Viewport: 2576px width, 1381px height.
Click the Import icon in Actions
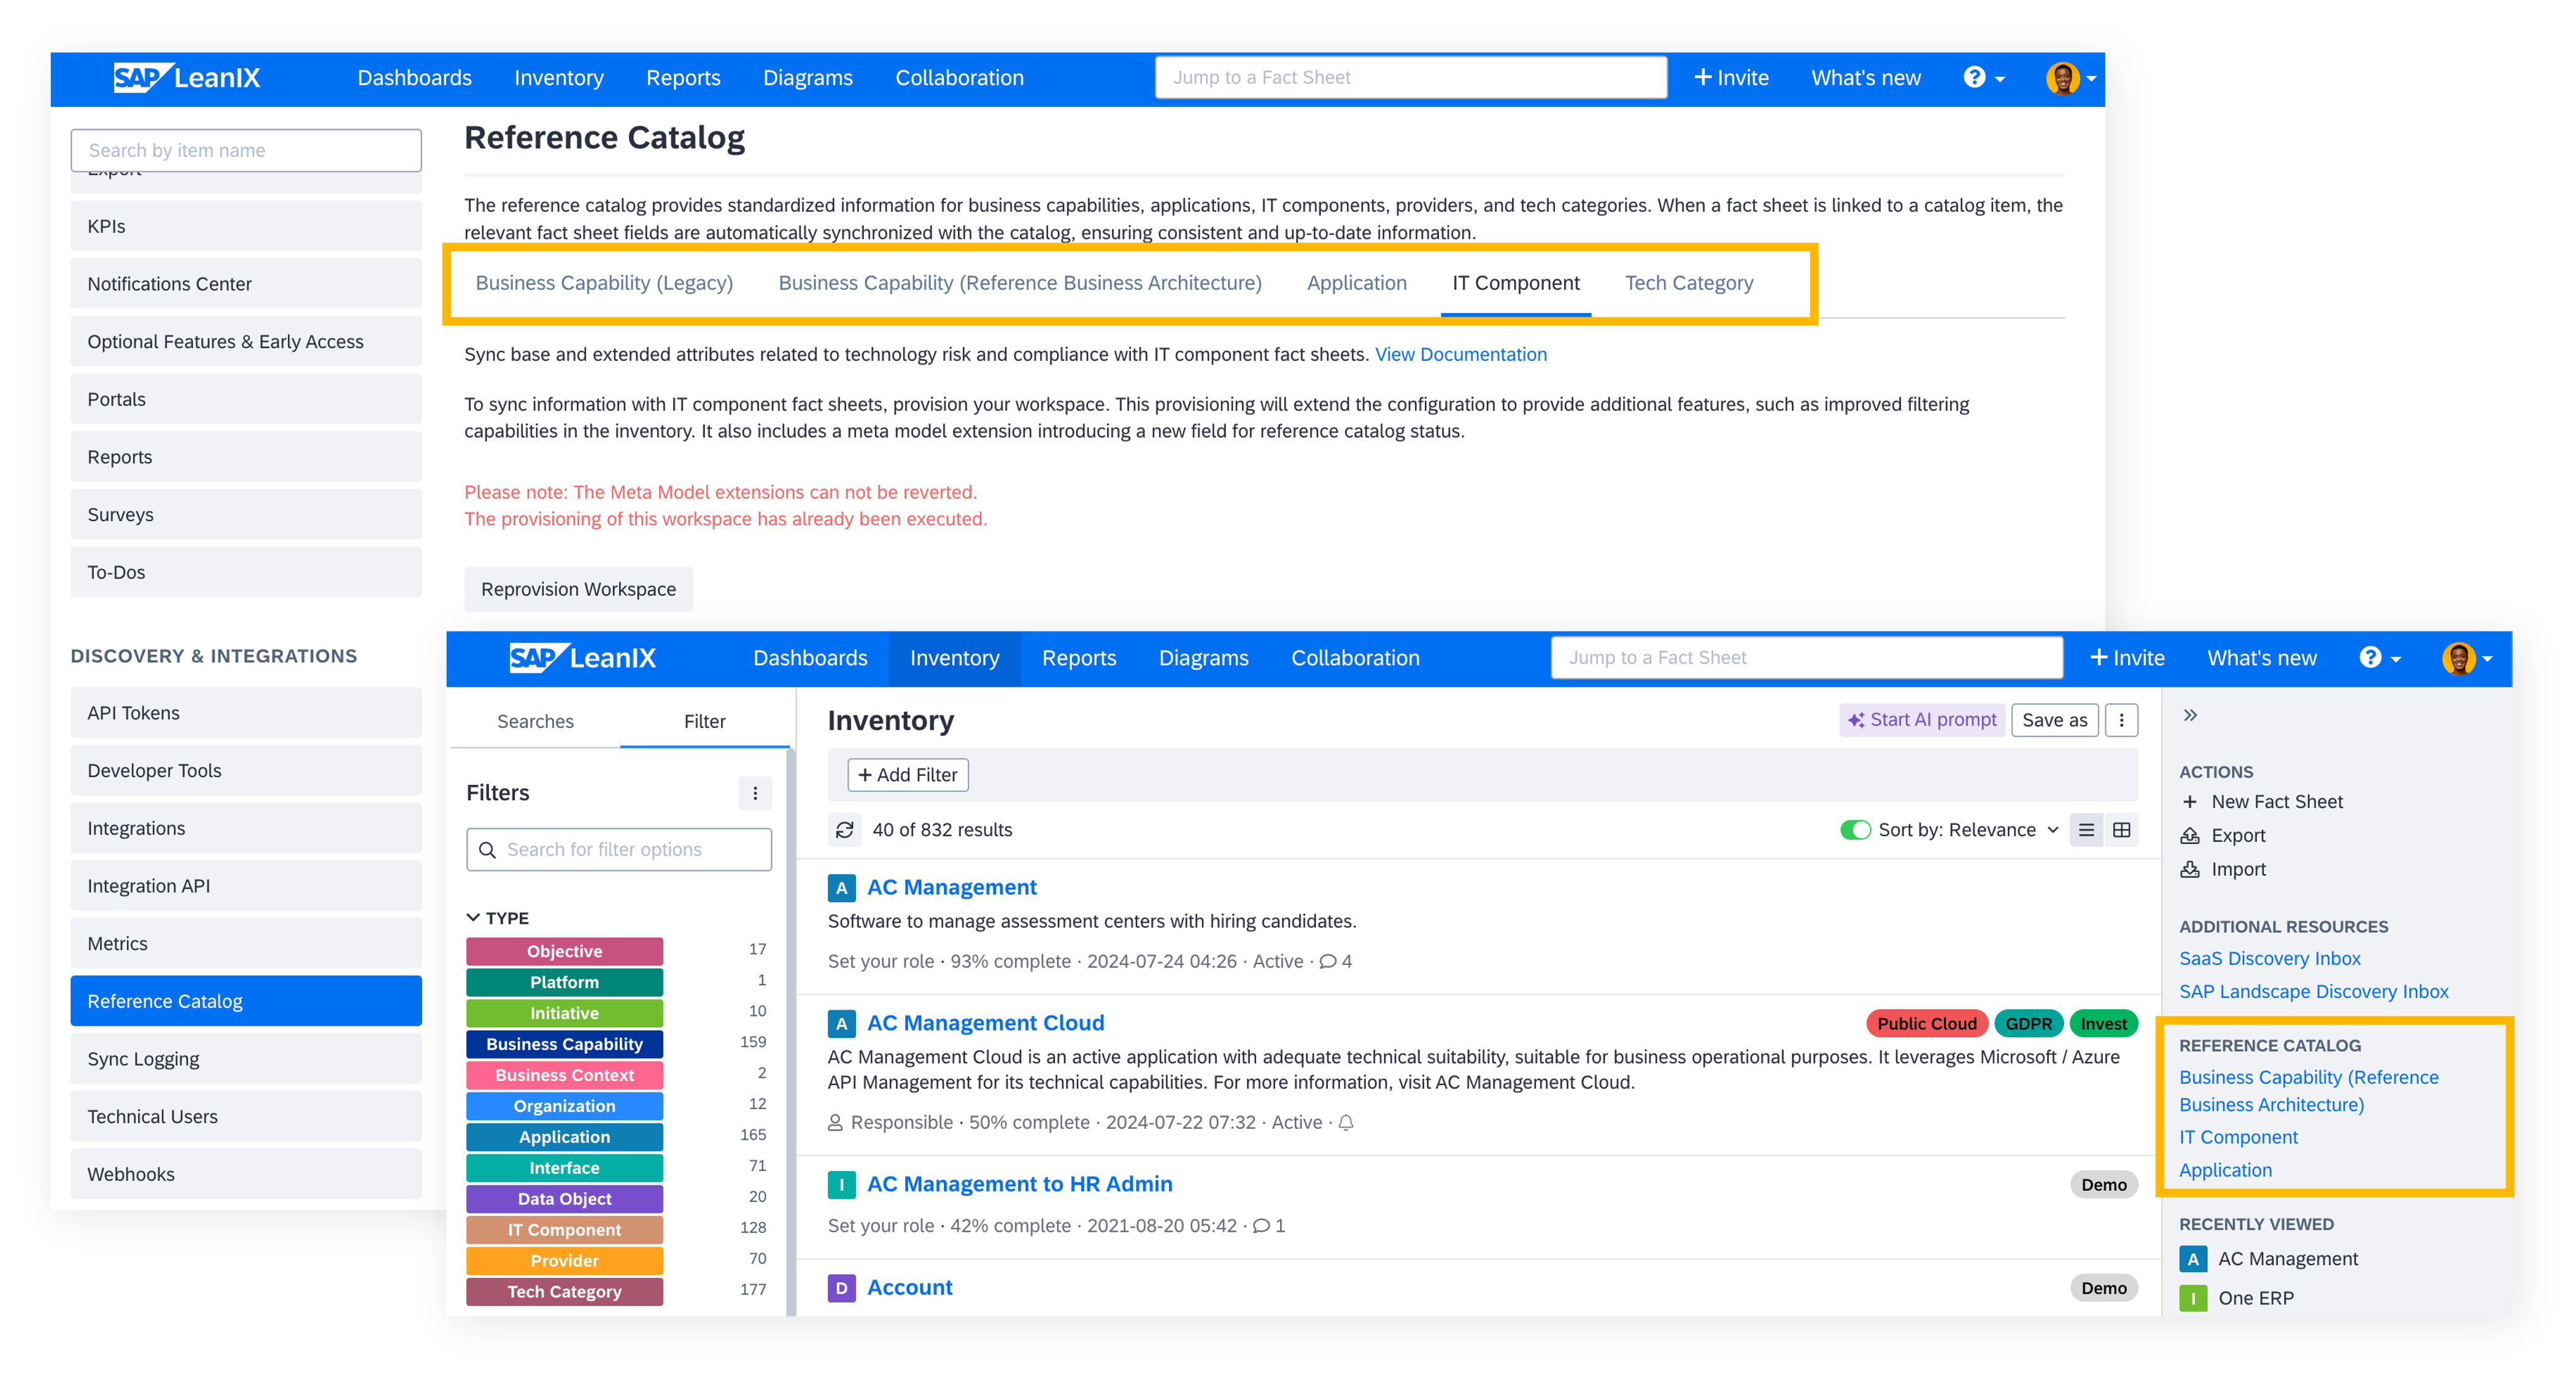click(x=2190, y=869)
